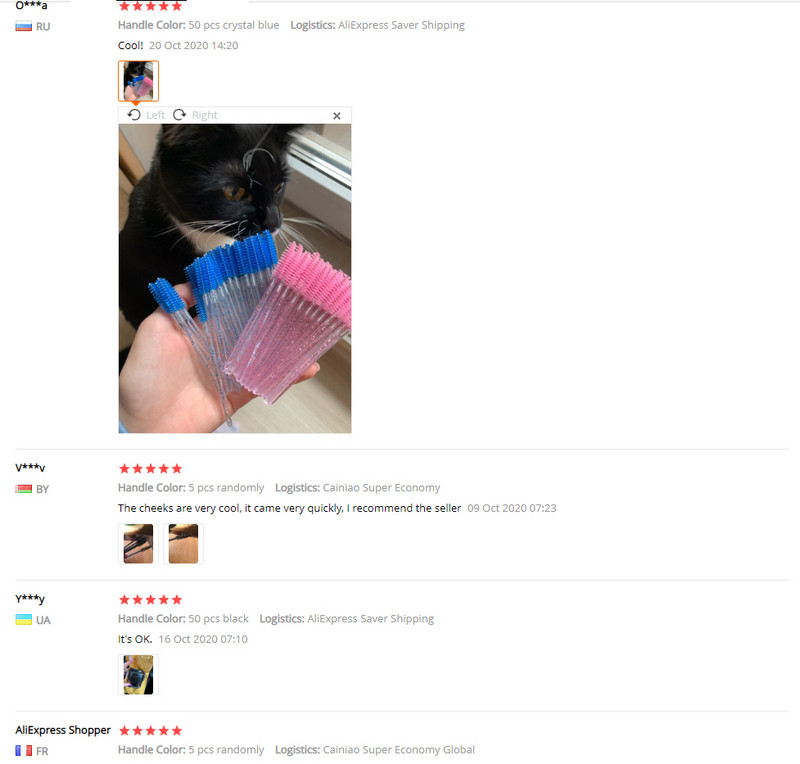Click the five-star rating in V***v's review
Image resolution: width=800 pixels, height=764 pixels.
[151, 469]
